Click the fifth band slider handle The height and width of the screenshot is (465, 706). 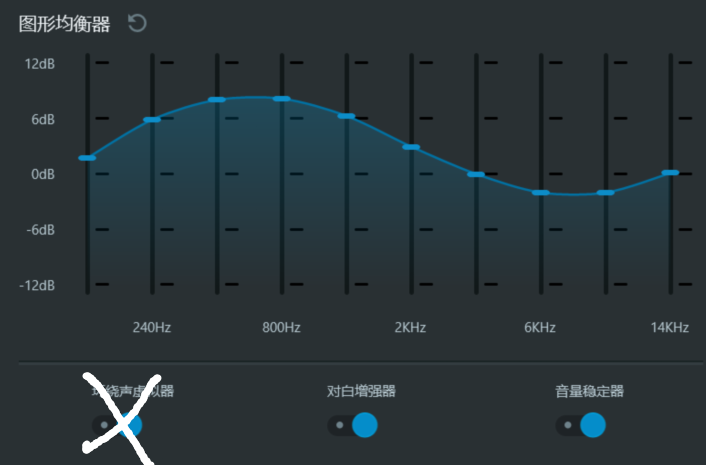click(x=346, y=116)
